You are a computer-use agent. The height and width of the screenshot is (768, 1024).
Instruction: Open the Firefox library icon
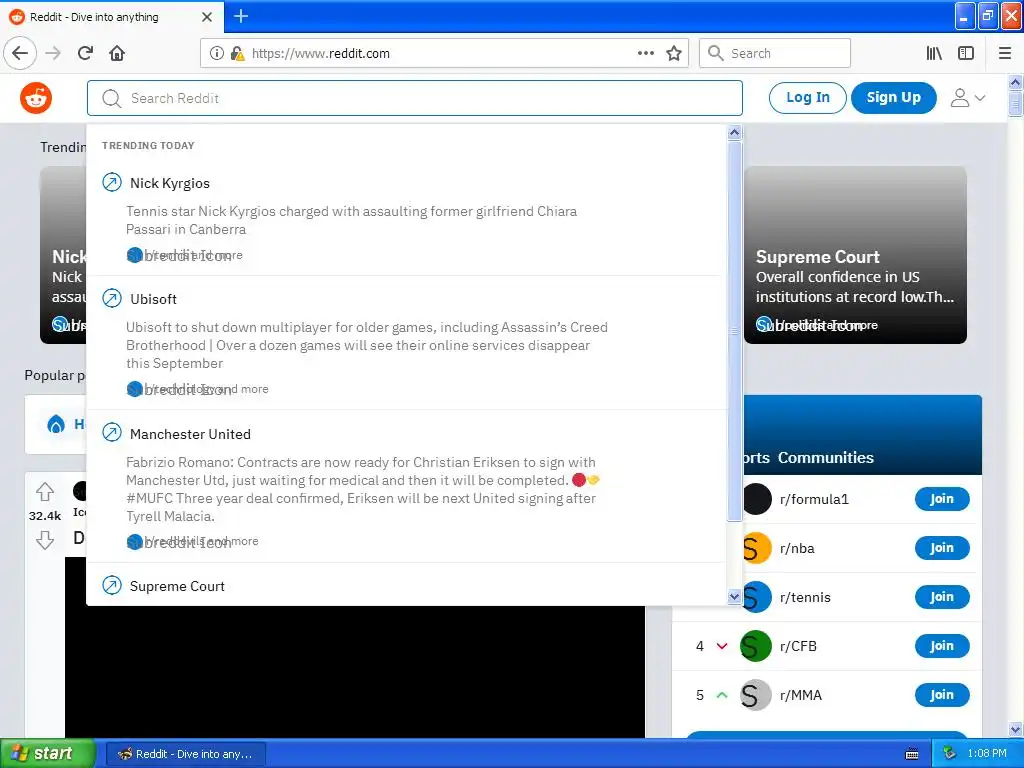pyautogui.click(x=934, y=53)
